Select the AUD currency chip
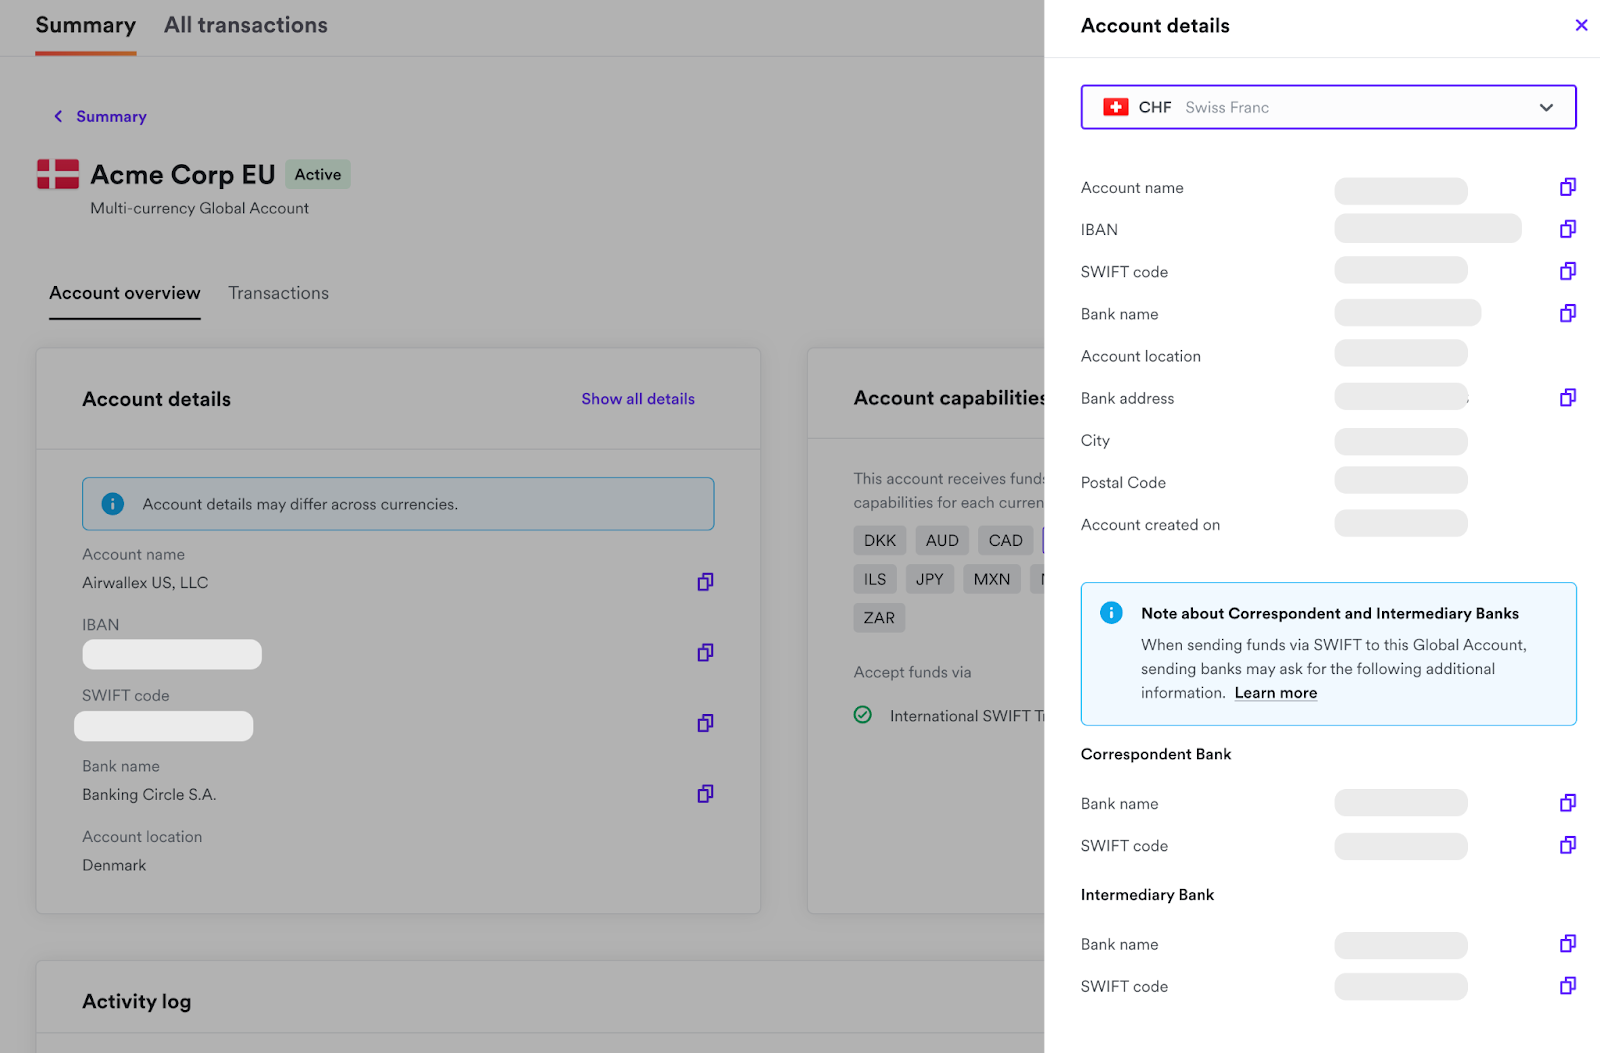Screen dimensions: 1600x1053 (x=942, y=541)
